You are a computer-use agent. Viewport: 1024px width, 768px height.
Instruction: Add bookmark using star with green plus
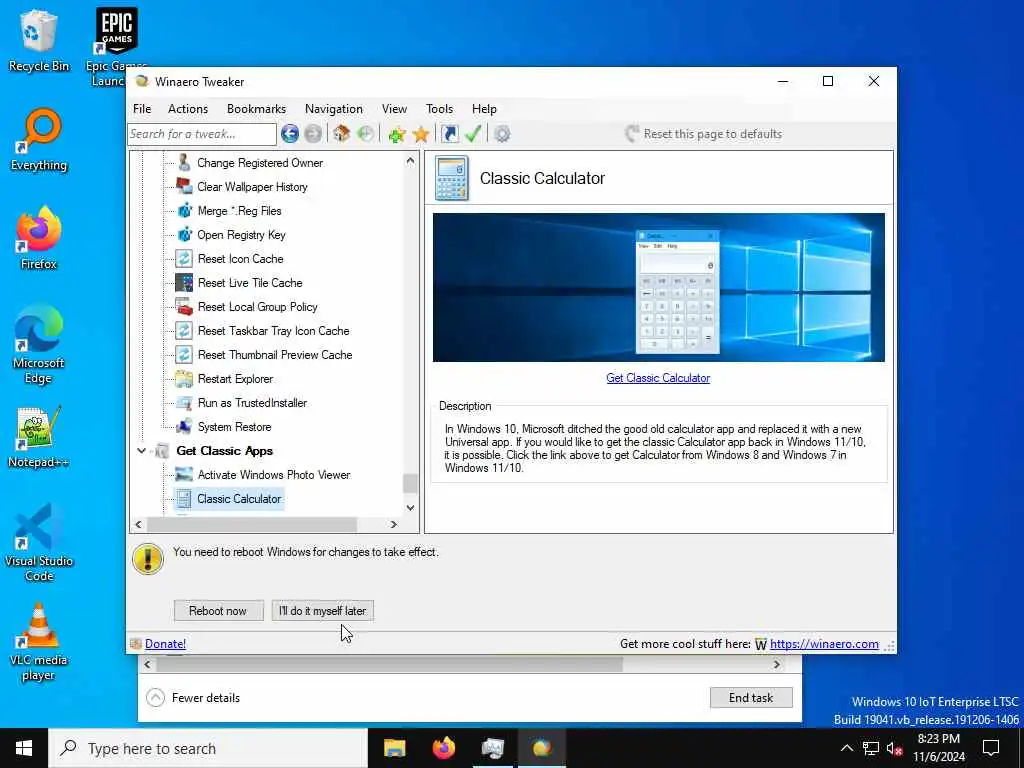click(x=396, y=135)
